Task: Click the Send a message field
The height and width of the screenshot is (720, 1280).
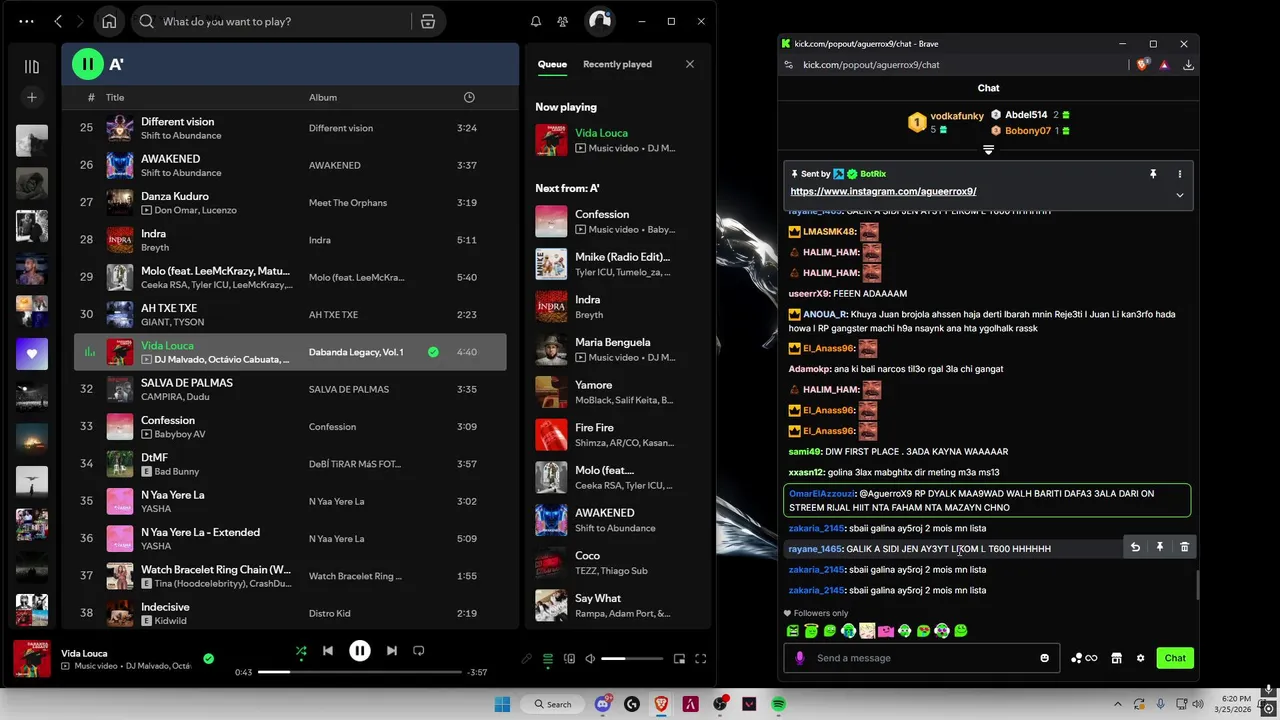Action: (x=922, y=658)
